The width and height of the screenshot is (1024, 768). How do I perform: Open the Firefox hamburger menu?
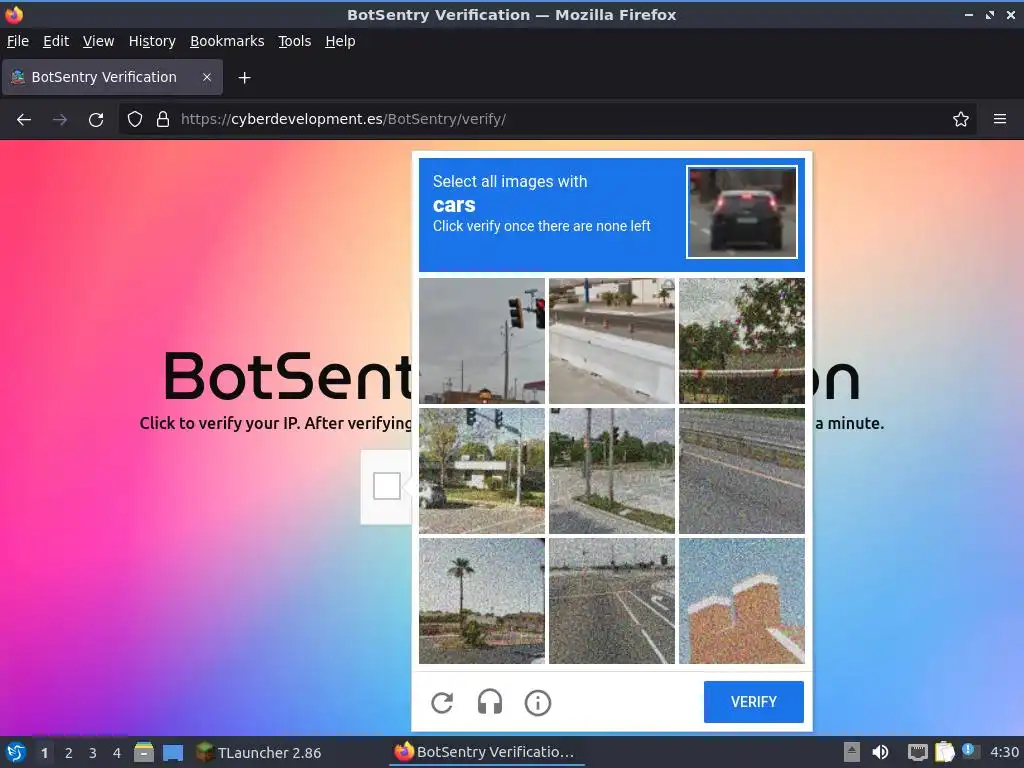(1000, 120)
